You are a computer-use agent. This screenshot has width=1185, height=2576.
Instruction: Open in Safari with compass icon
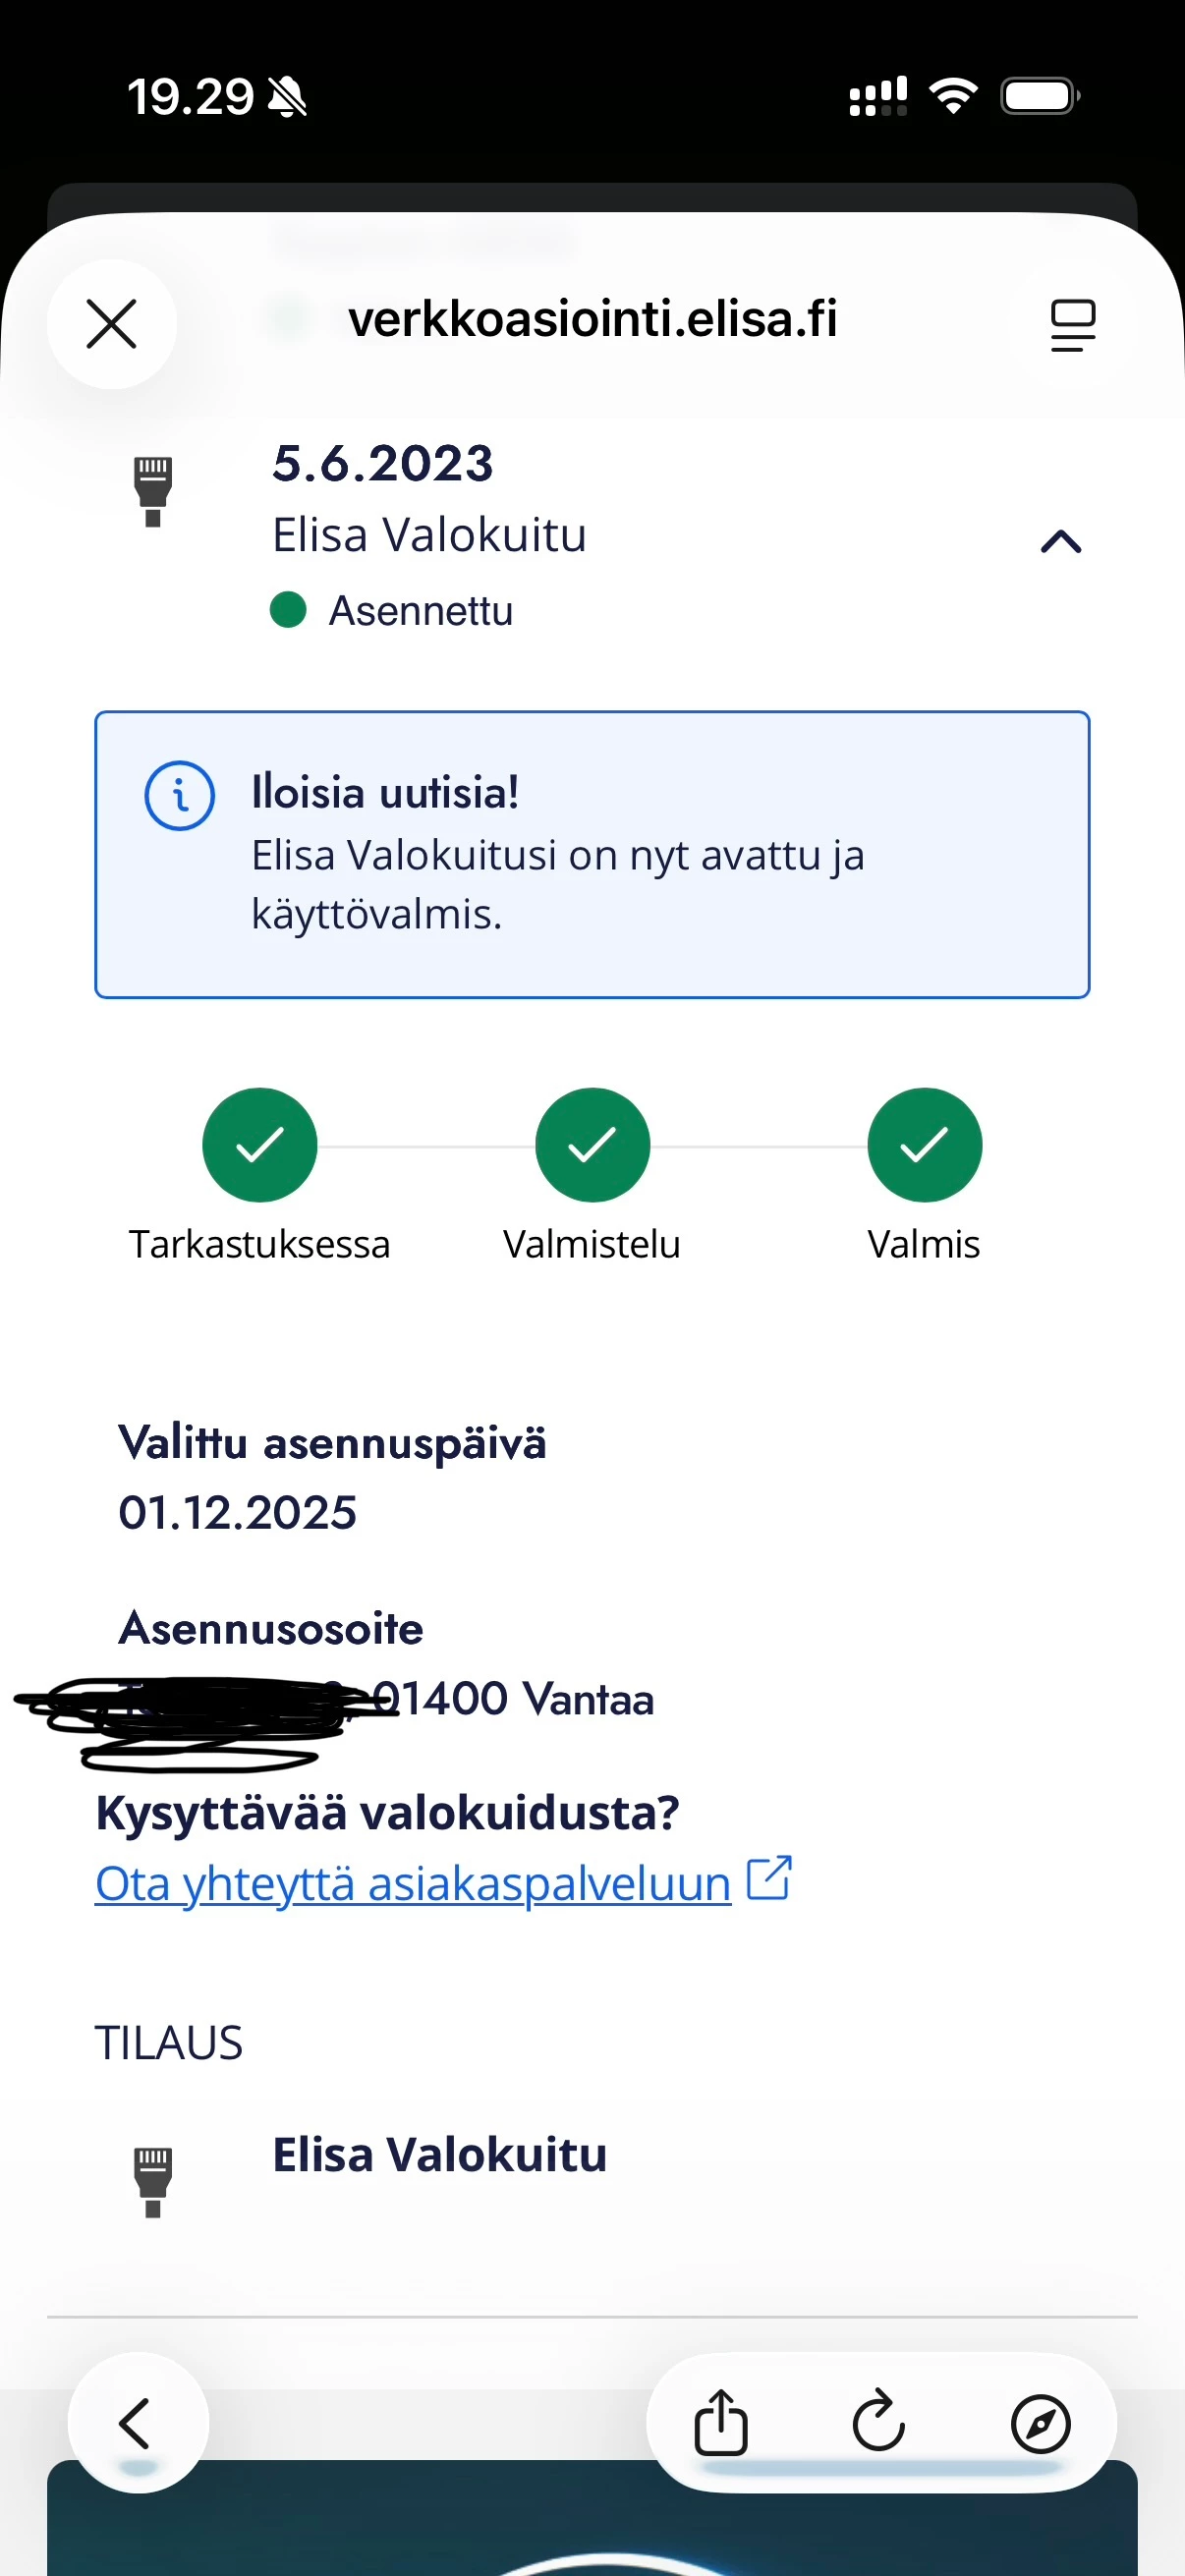(x=1040, y=2422)
